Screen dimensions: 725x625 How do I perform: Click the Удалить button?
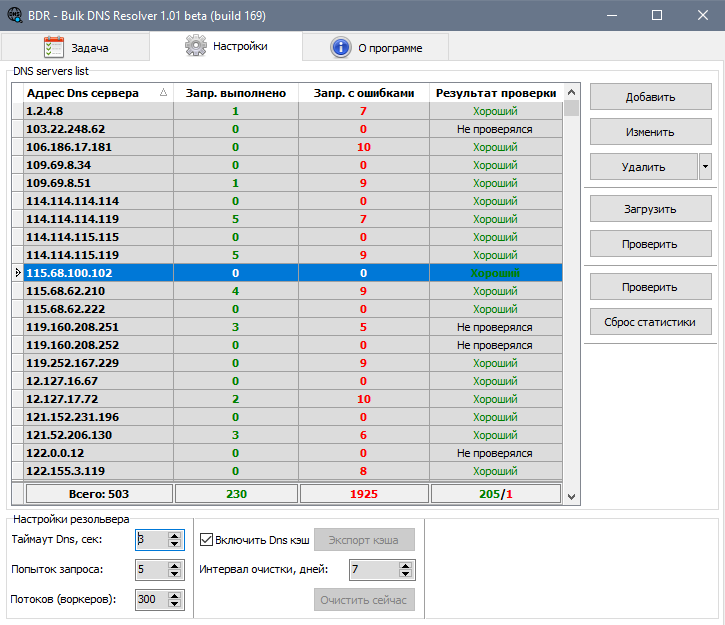point(644,166)
